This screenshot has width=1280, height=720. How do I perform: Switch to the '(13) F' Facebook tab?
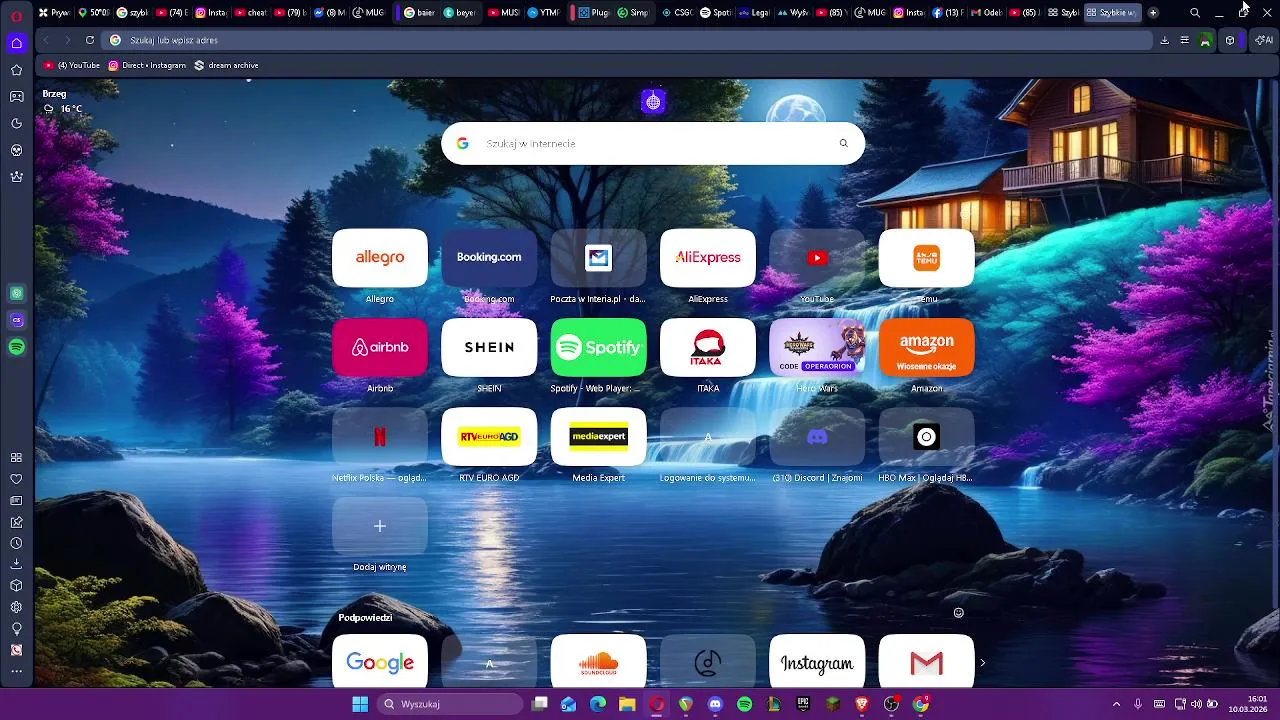click(950, 13)
